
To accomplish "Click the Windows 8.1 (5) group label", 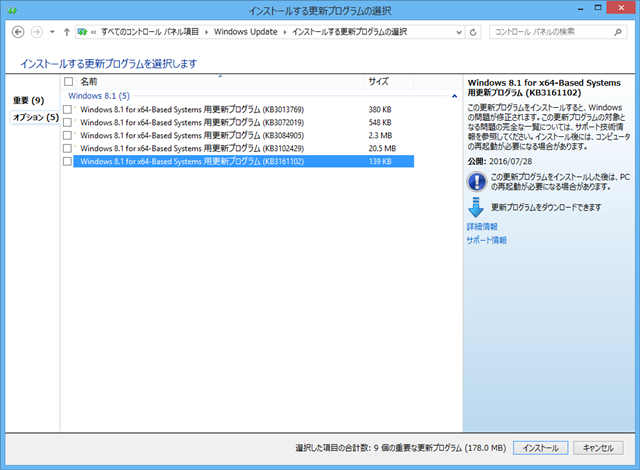I will tap(99, 96).
